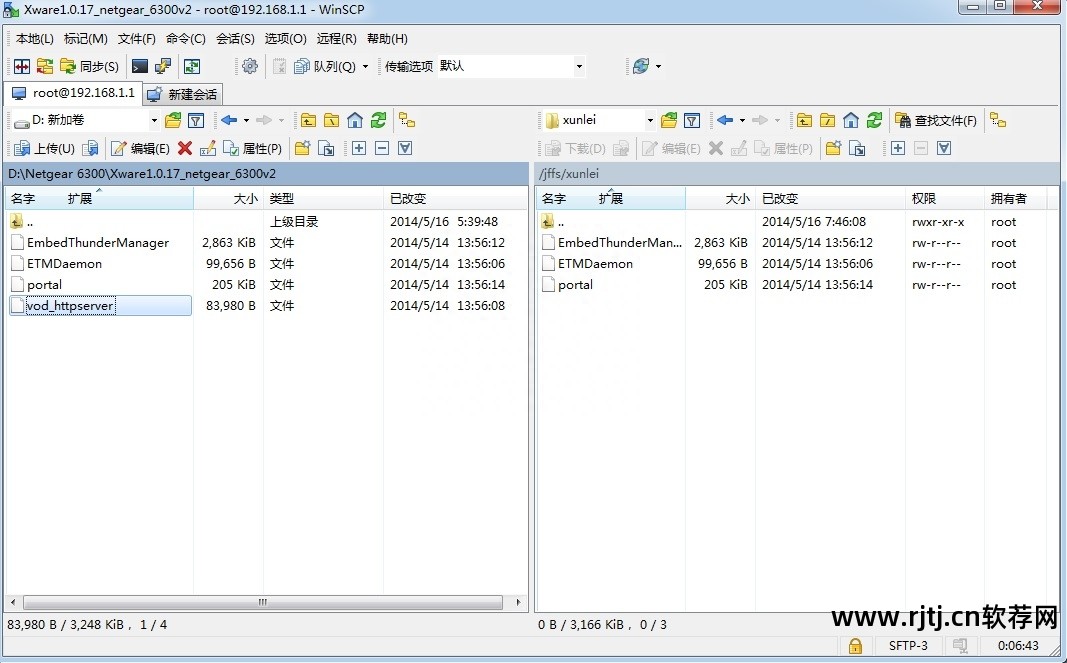Image resolution: width=1067 pixels, height=663 pixels.
Task: Click the lock icon in the status bar
Action: [x=855, y=645]
